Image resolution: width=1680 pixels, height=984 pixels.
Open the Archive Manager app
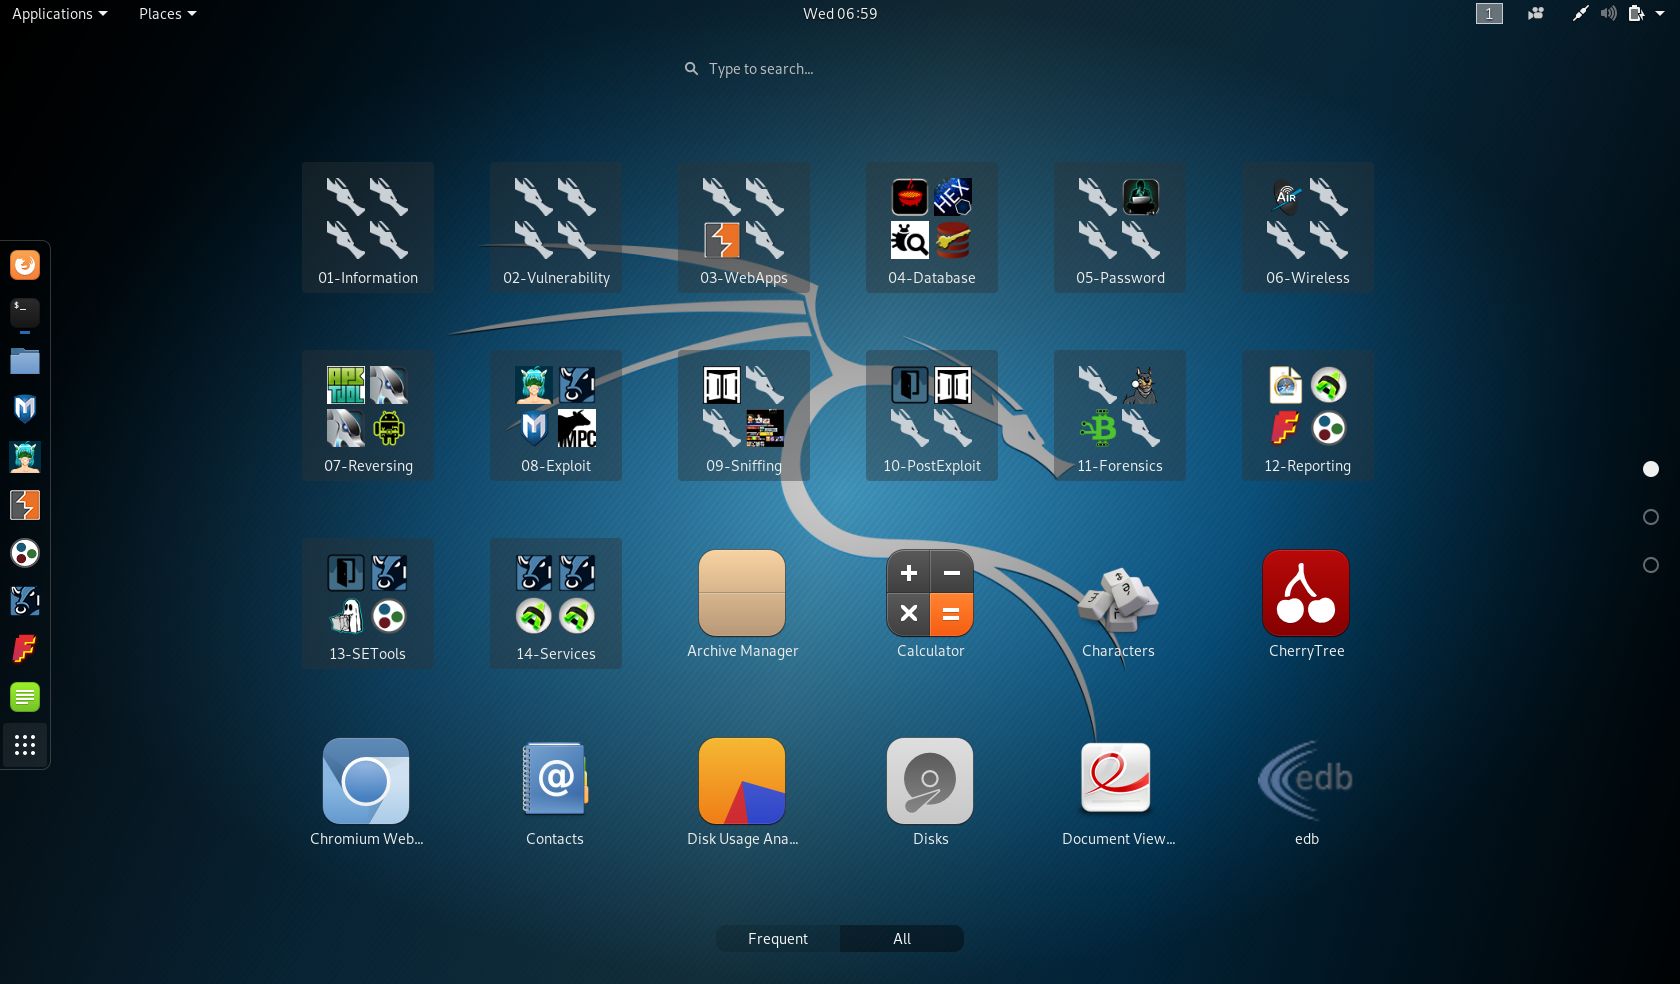pyautogui.click(x=743, y=604)
